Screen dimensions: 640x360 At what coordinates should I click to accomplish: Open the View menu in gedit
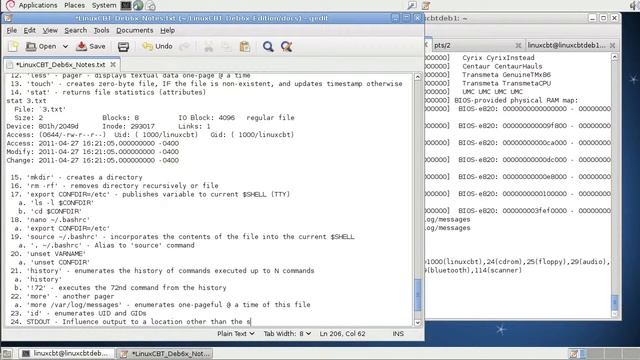click(50, 30)
